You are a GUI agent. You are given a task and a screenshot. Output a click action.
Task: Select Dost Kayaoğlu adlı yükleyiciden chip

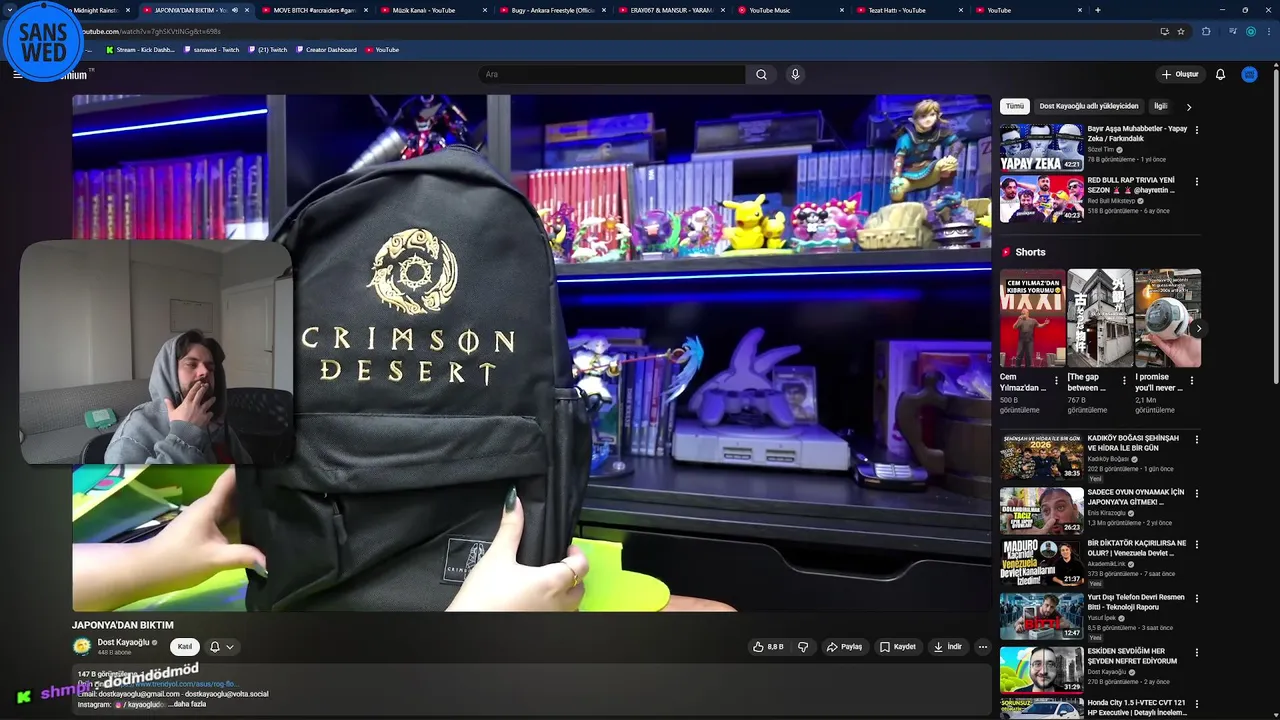click(1088, 106)
